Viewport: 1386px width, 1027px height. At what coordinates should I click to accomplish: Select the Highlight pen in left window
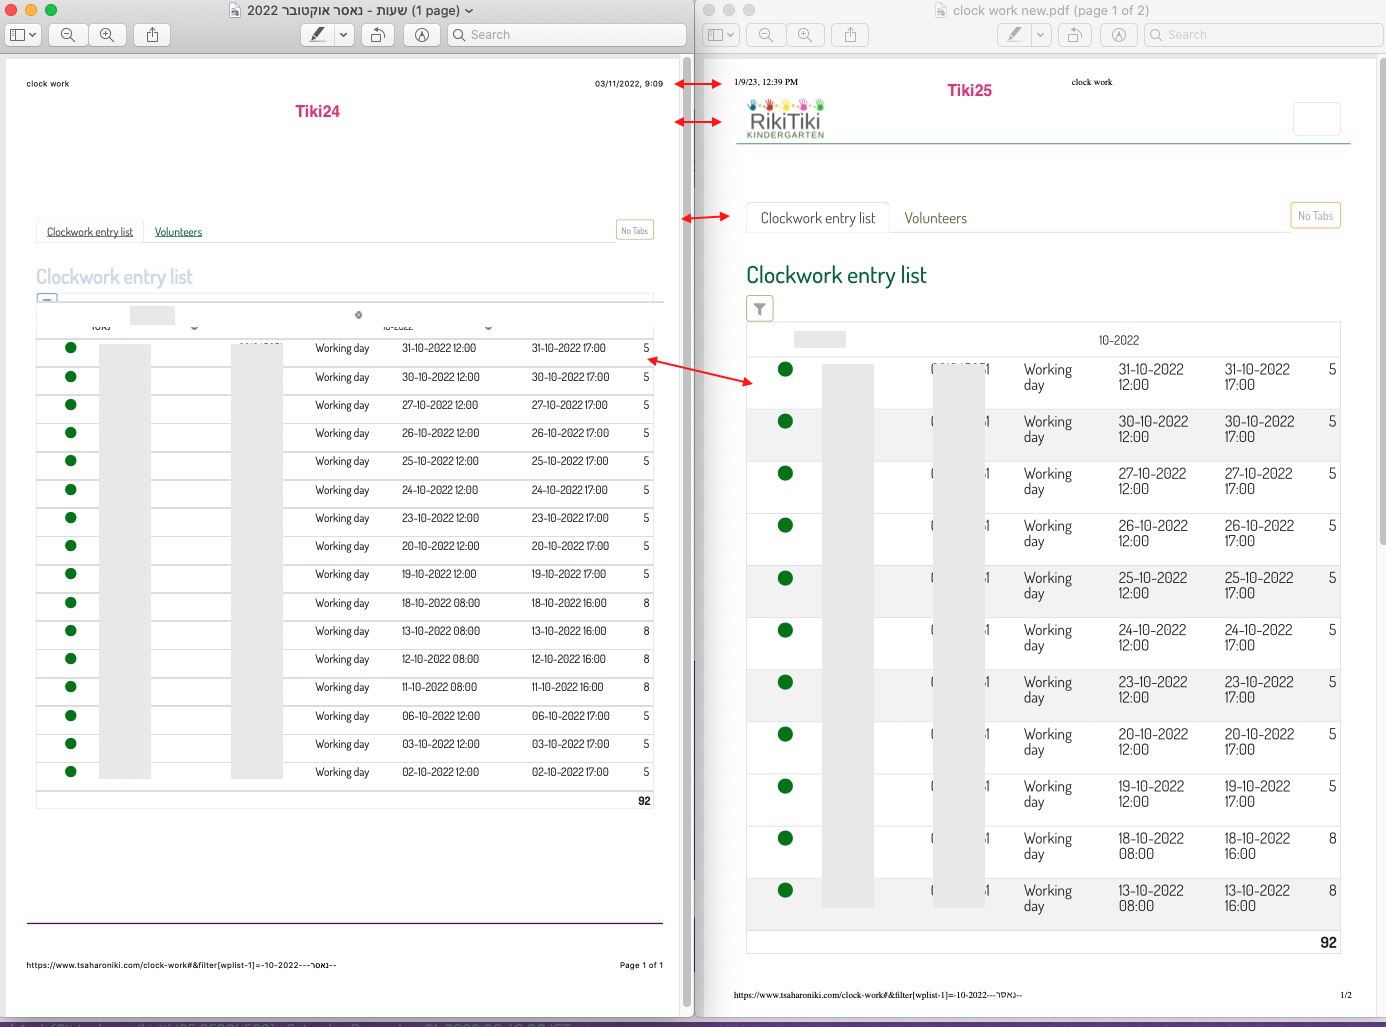(317, 35)
